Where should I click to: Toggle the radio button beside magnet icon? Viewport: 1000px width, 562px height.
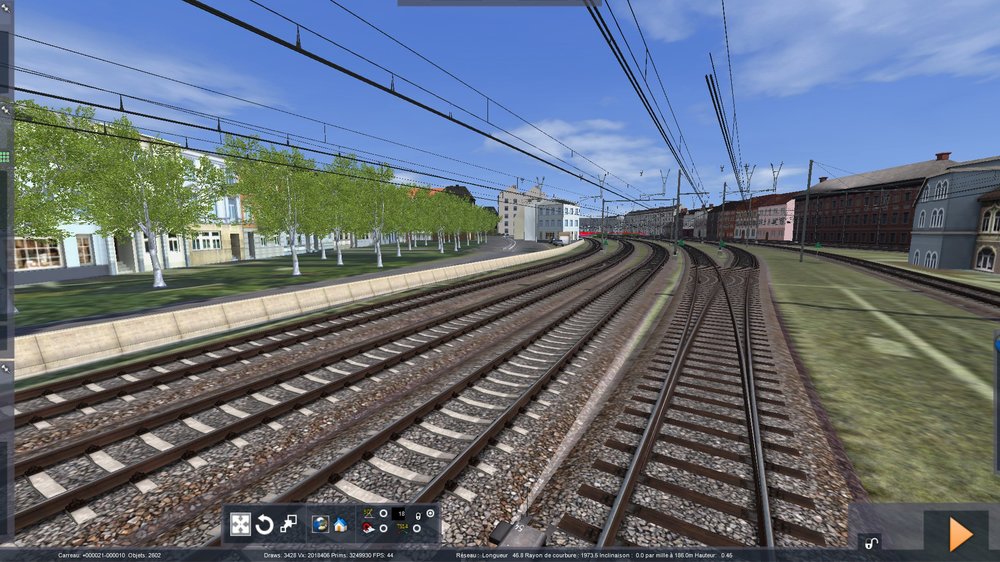coord(383,528)
